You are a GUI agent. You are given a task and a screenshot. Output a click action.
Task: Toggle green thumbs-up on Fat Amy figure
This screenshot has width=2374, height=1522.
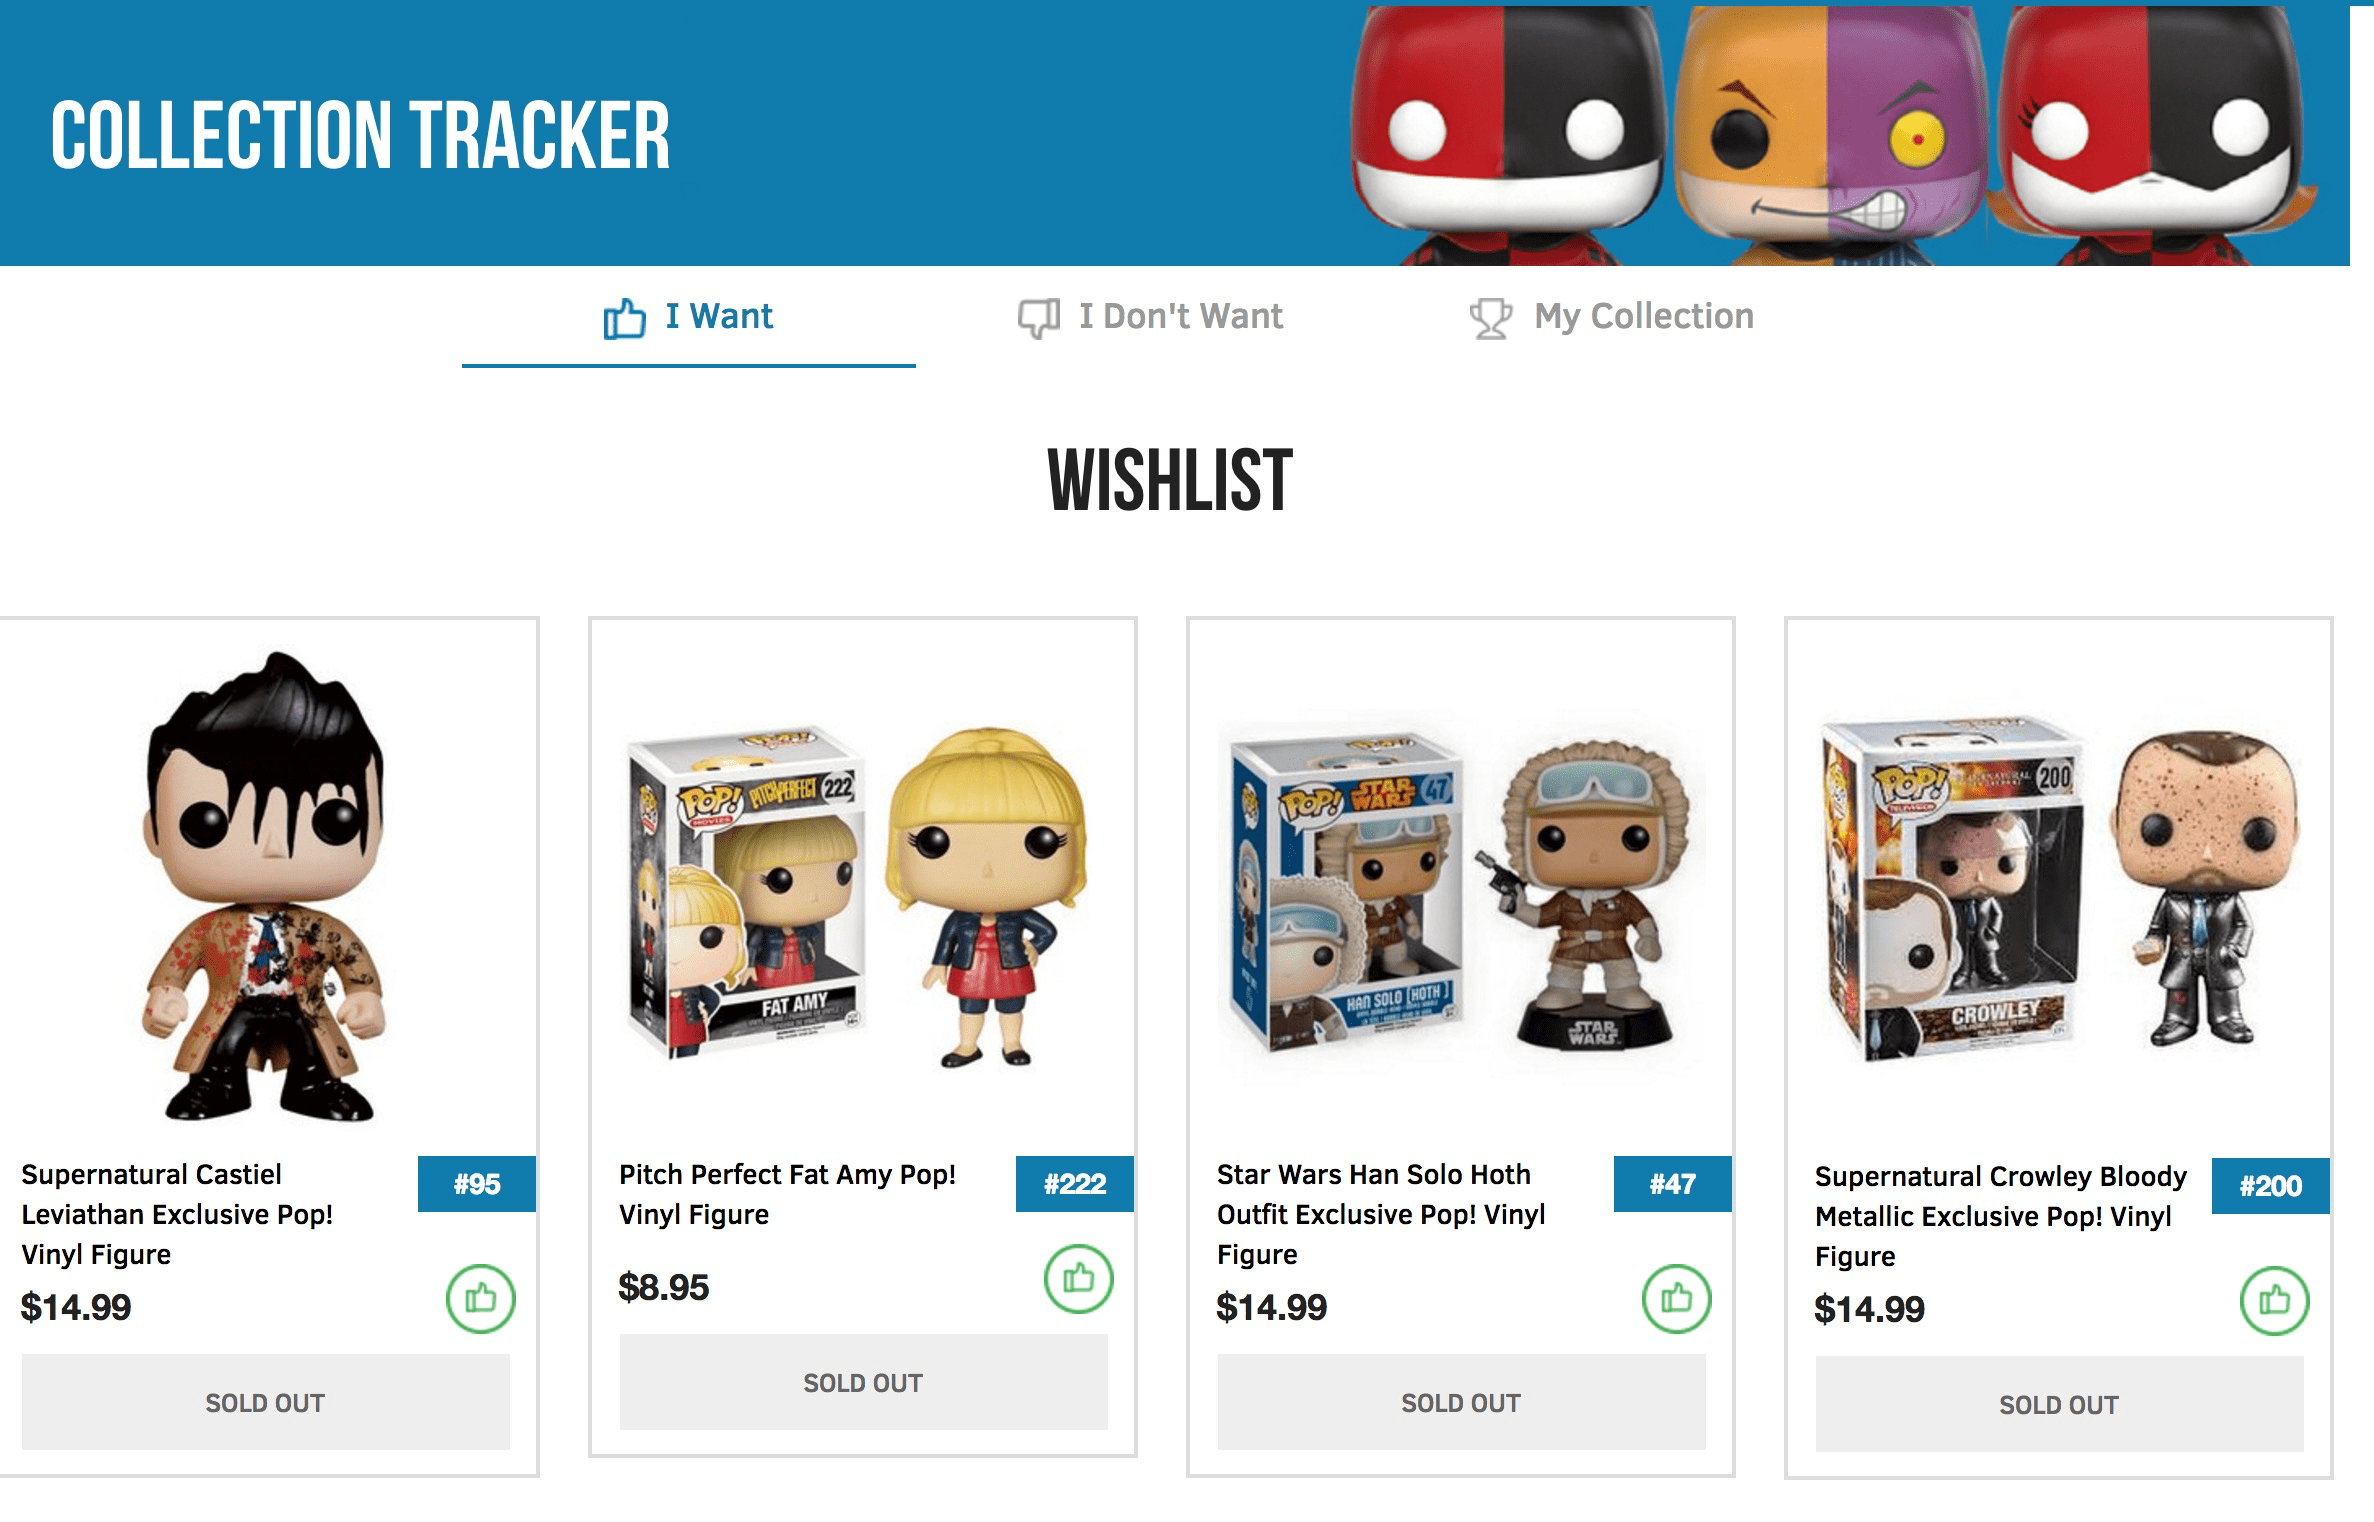(1079, 1278)
